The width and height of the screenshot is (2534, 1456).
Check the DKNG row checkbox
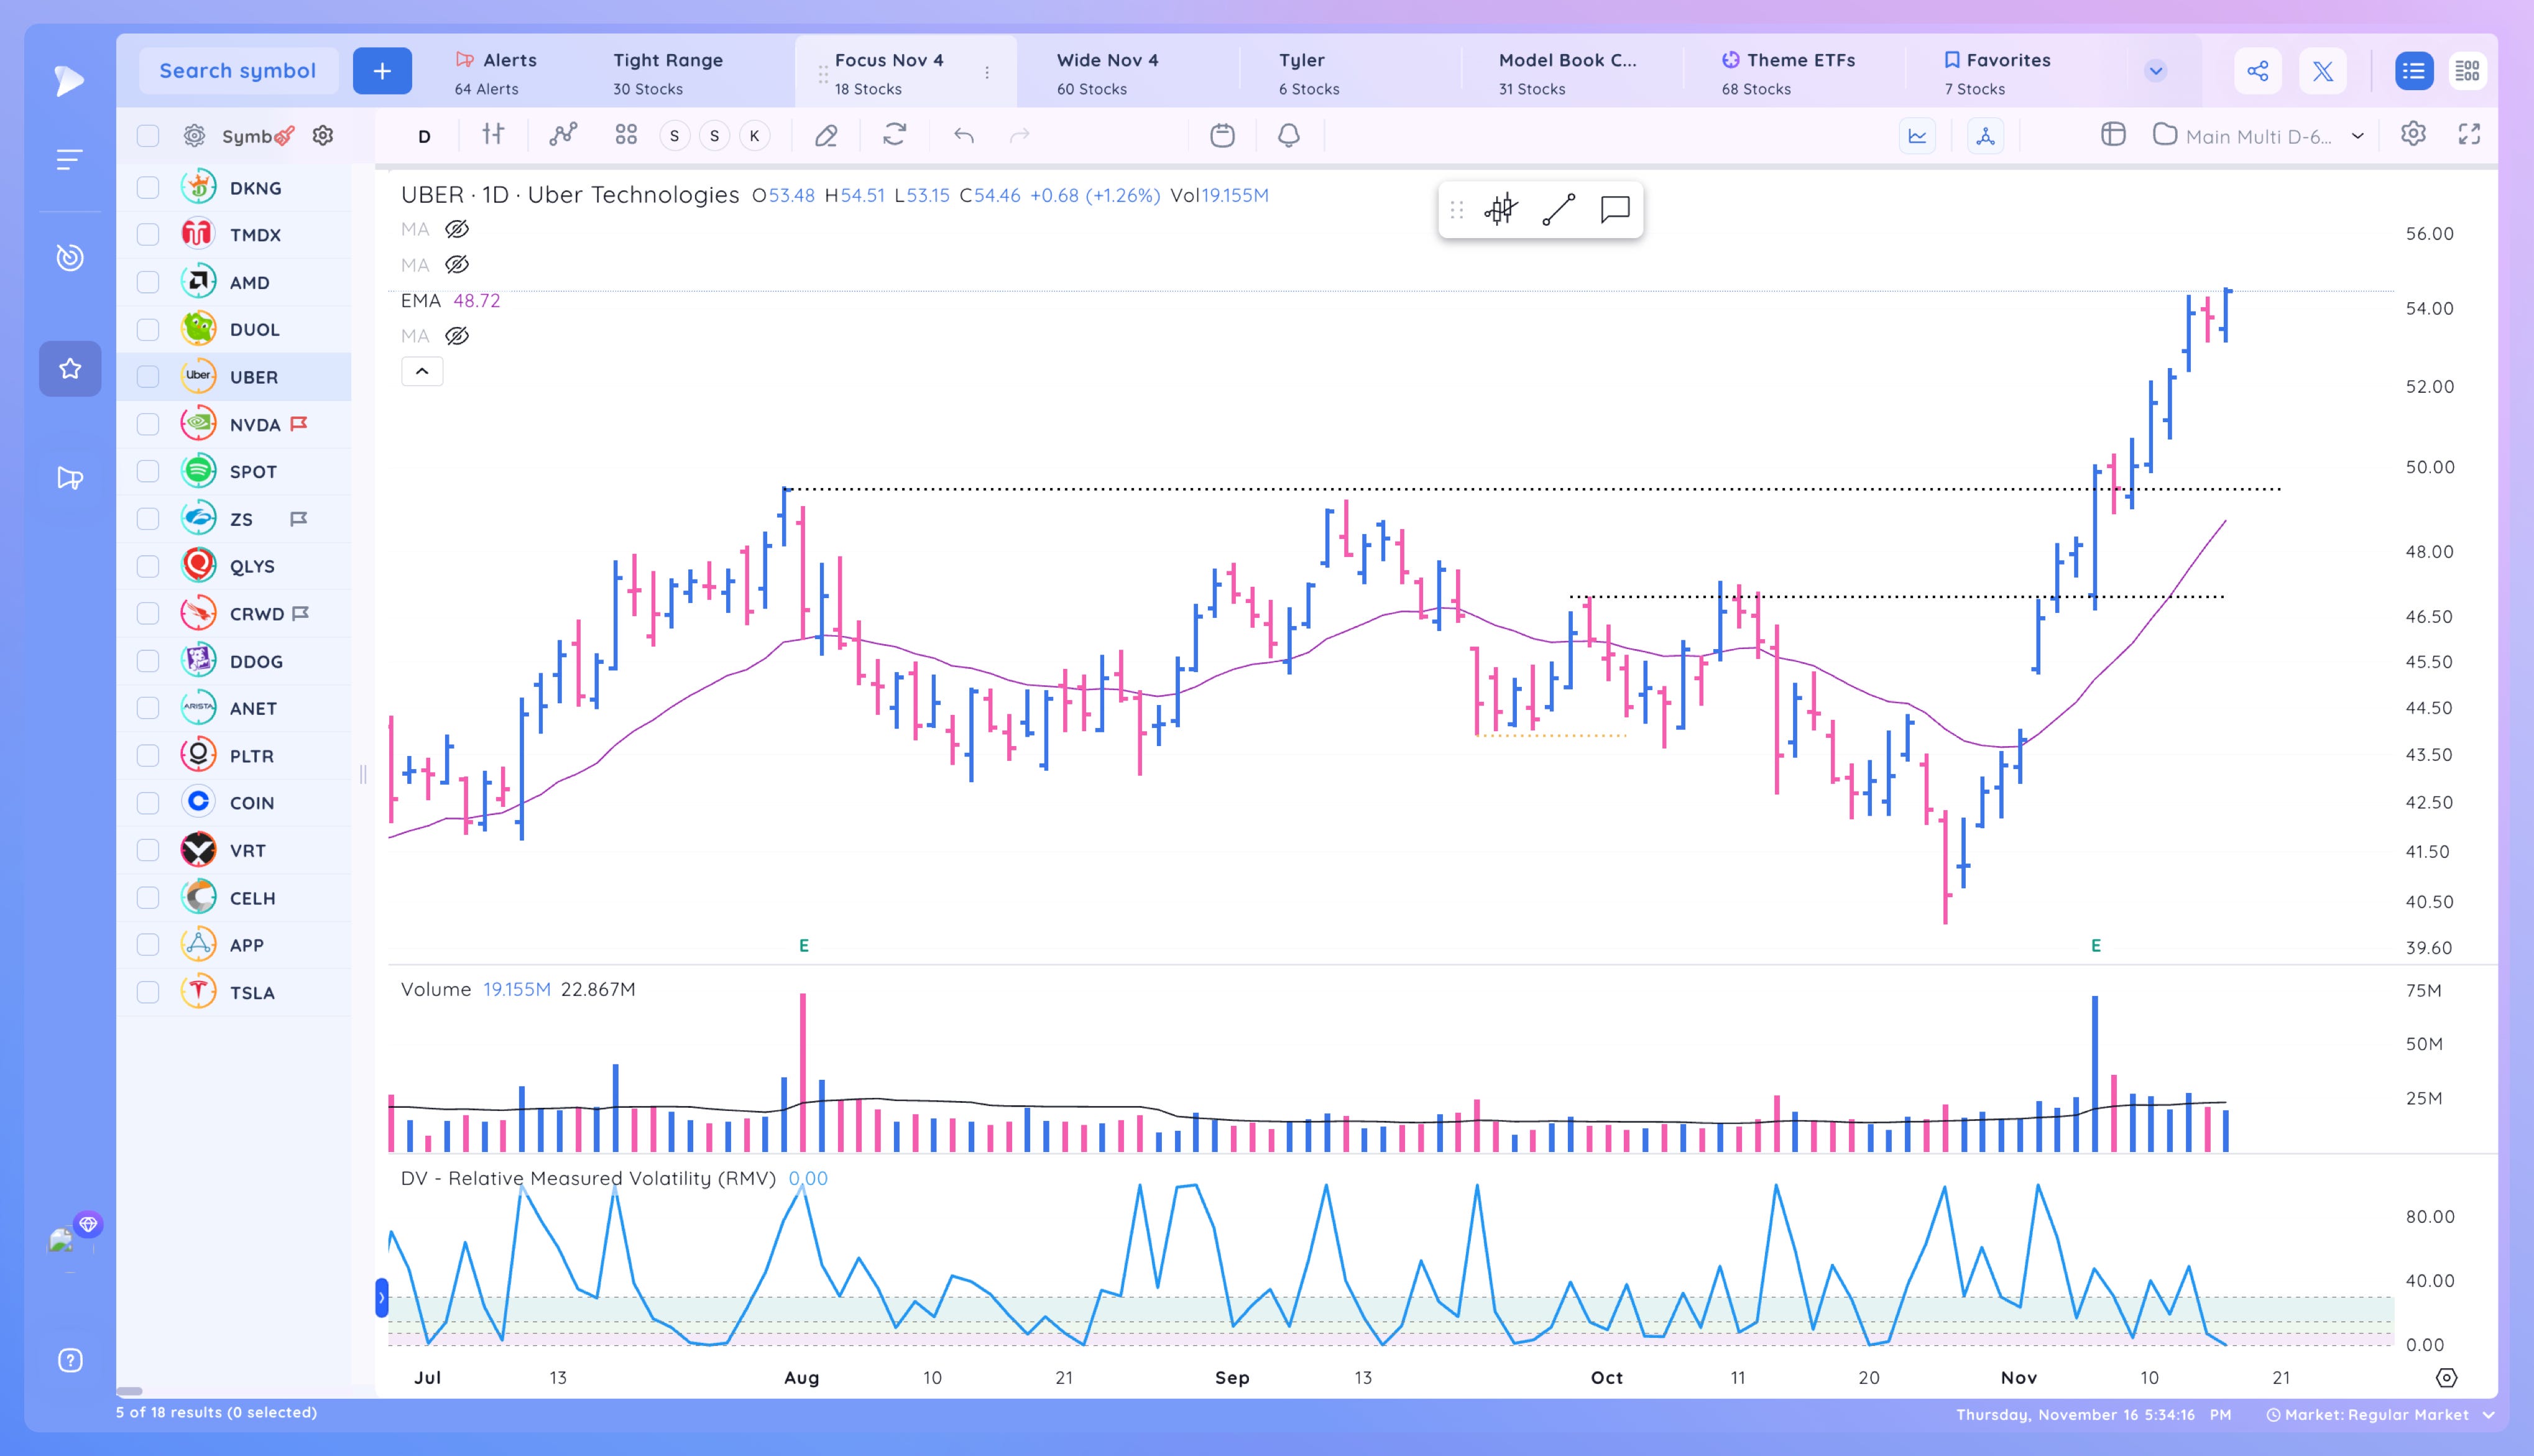pyautogui.click(x=148, y=188)
